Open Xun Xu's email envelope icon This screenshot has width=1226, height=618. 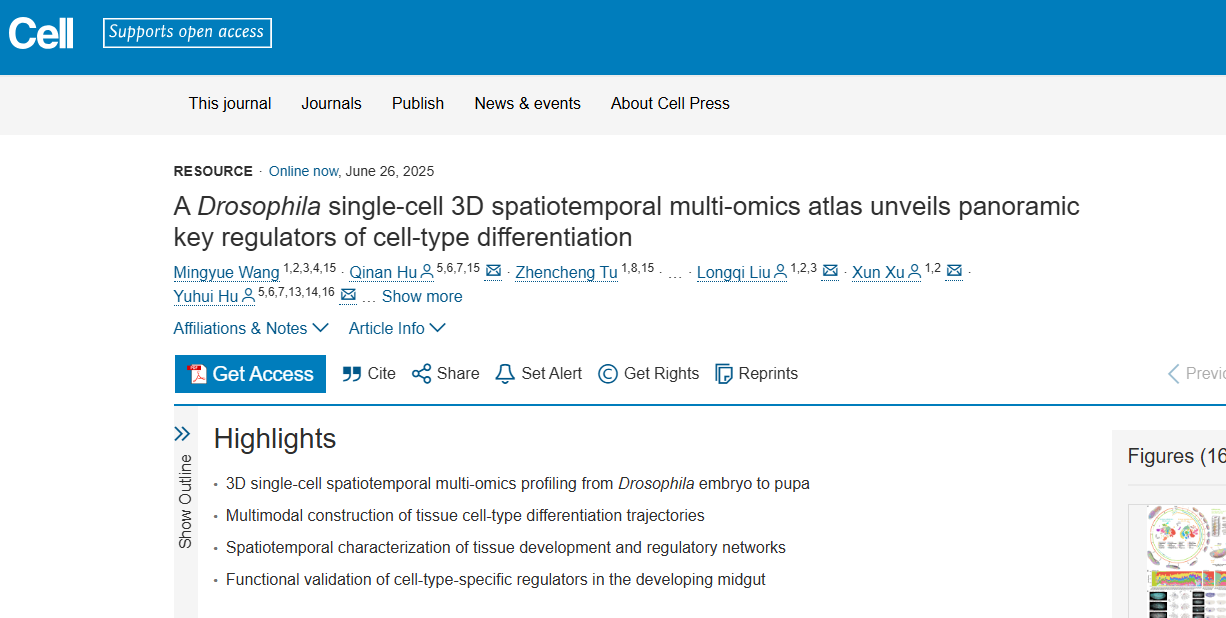pos(954,271)
